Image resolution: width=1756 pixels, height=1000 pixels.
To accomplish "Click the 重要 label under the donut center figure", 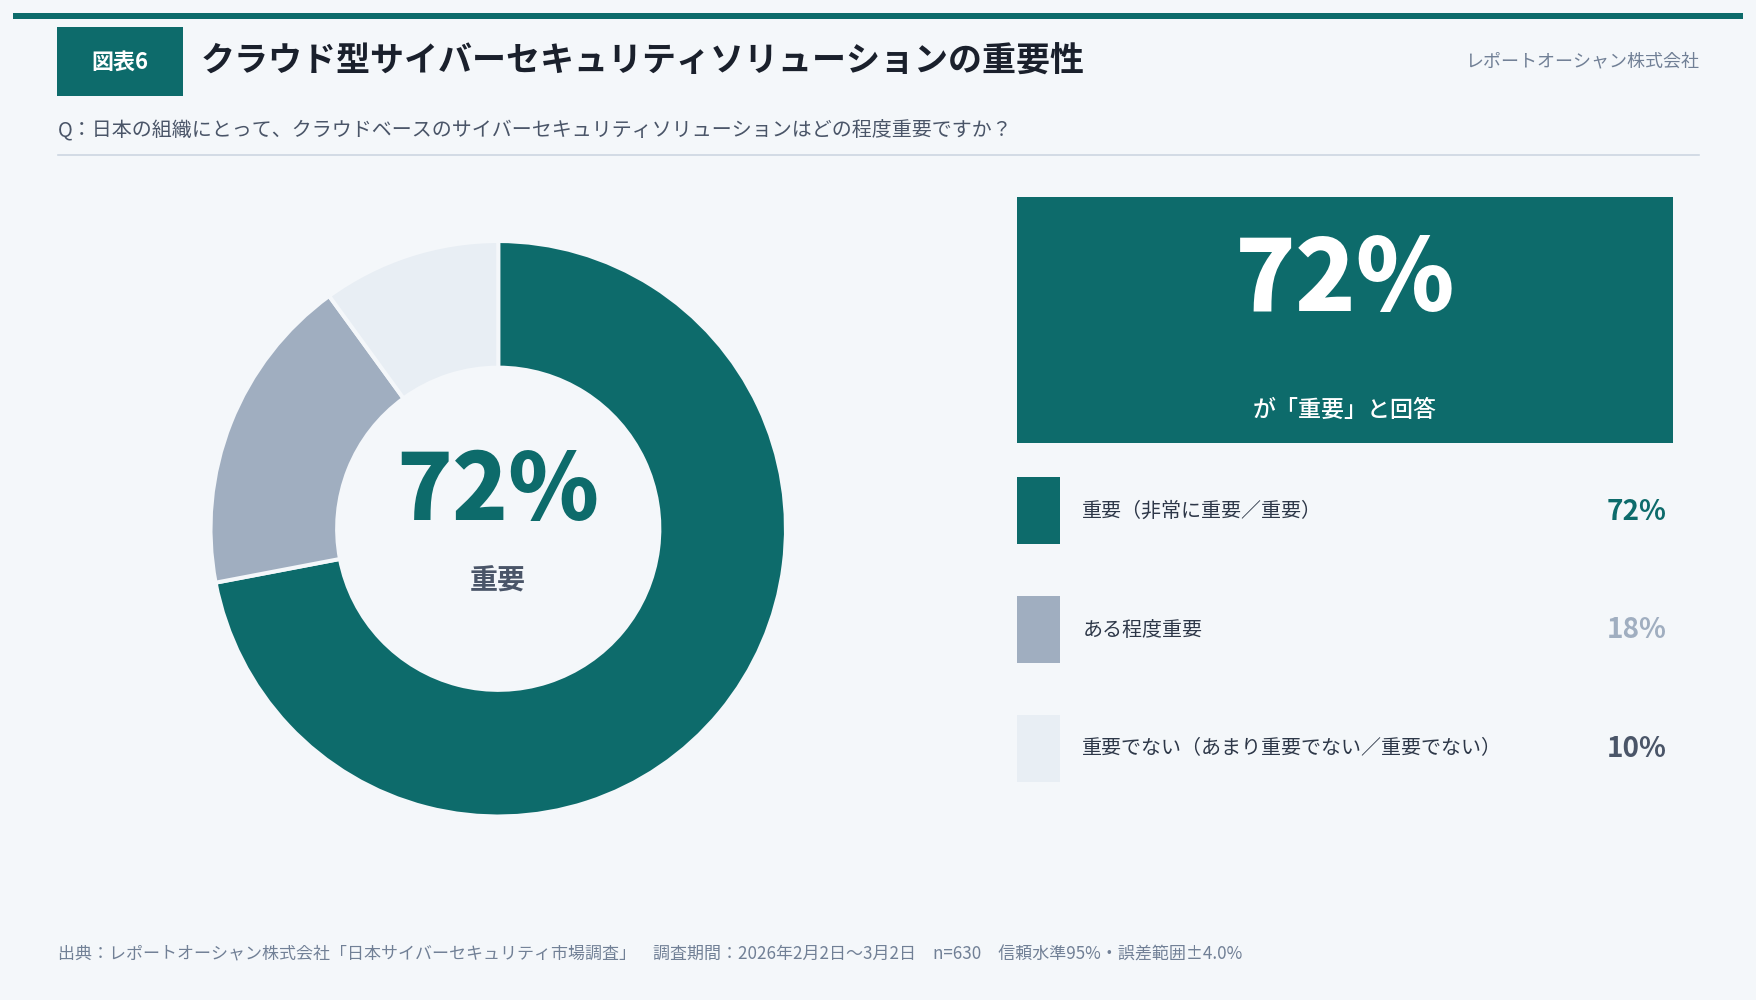I will point(498,579).
